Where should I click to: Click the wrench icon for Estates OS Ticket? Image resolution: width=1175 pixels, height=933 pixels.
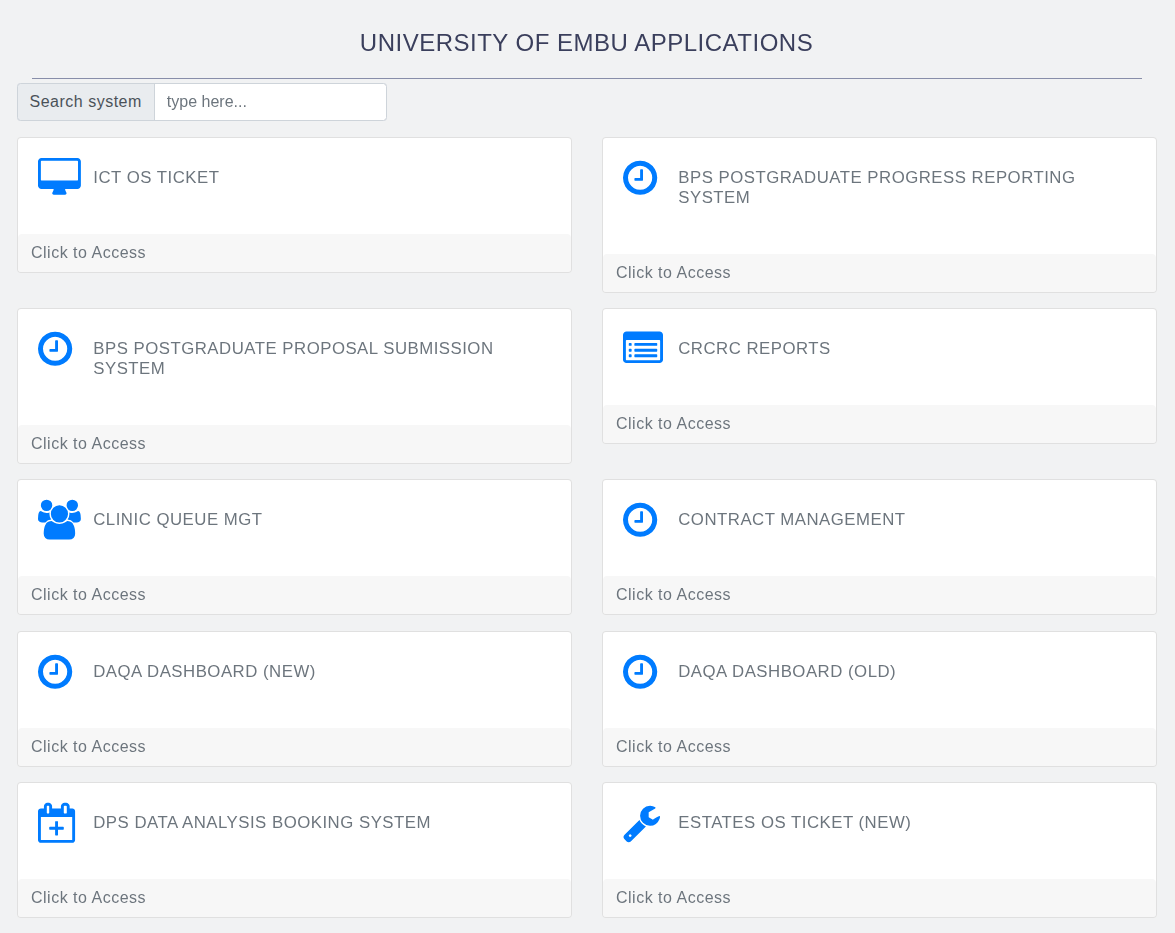641,824
